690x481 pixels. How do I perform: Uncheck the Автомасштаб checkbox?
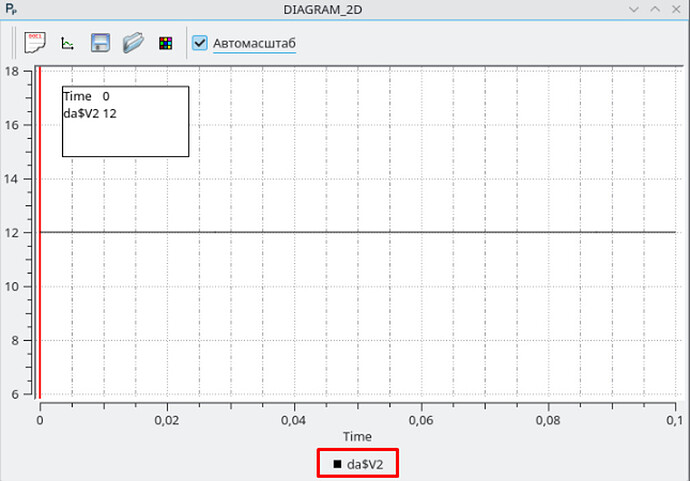tap(200, 43)
